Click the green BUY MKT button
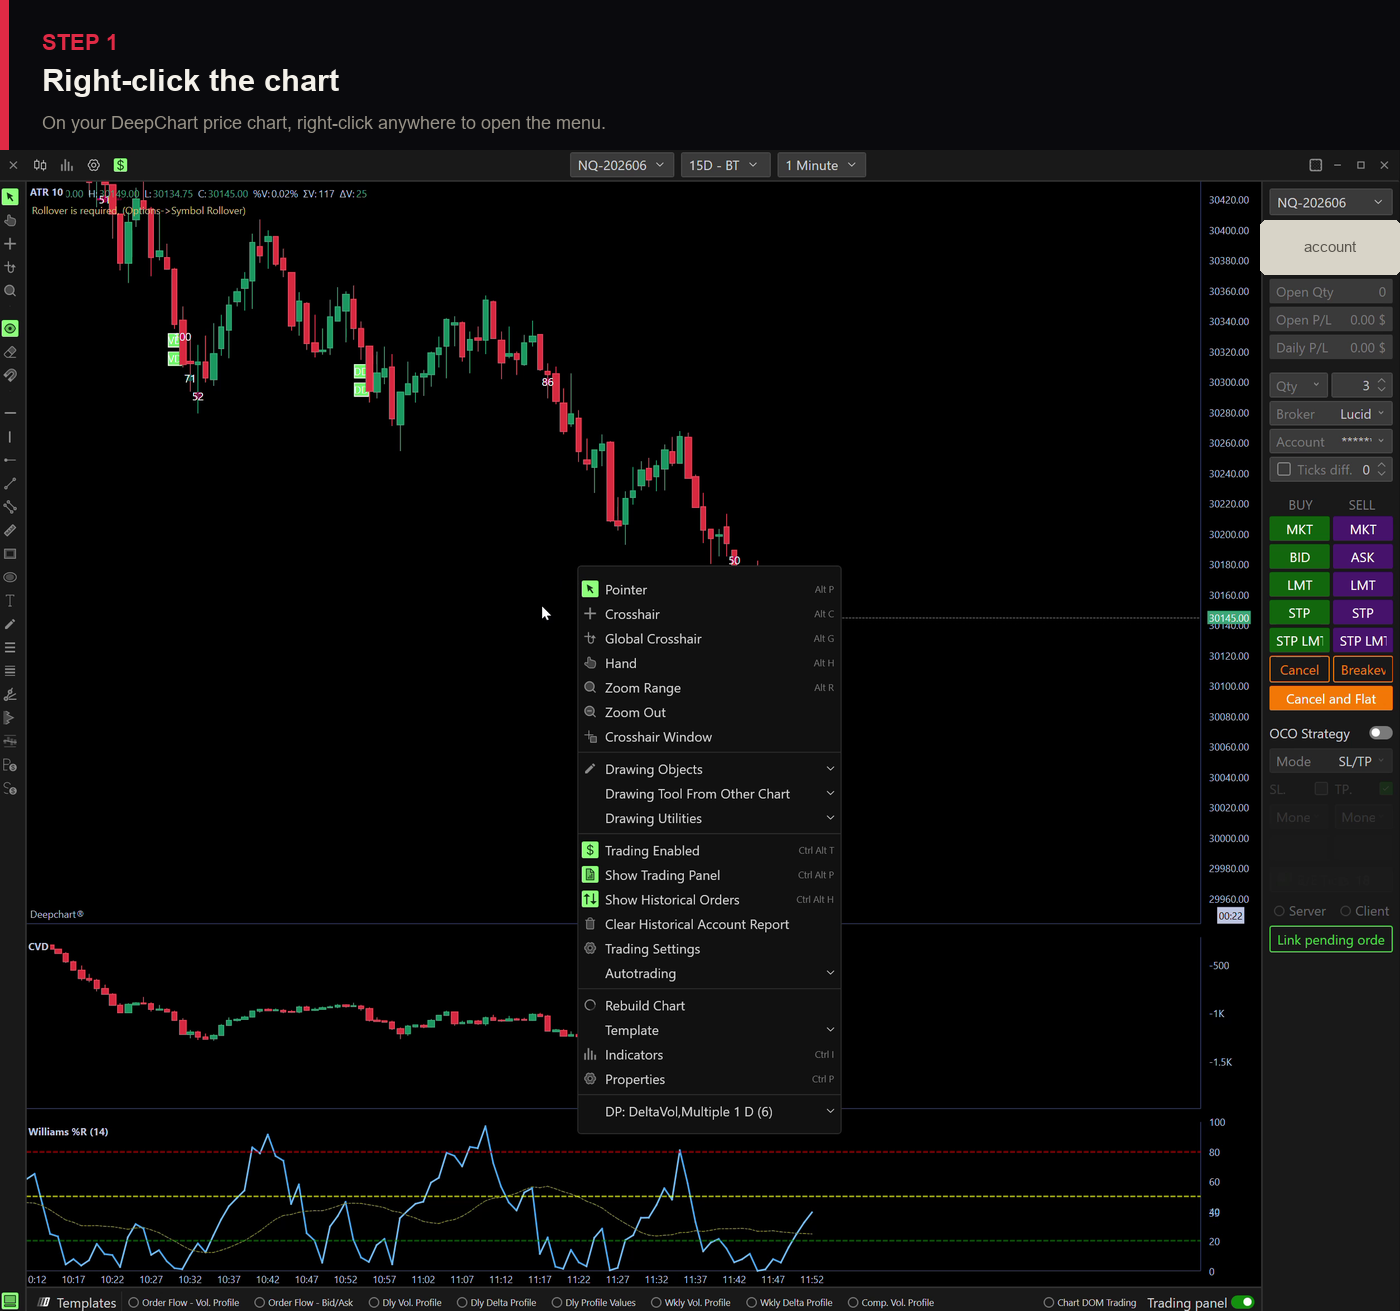The image size is (1400, 1311). (1299, 529)
